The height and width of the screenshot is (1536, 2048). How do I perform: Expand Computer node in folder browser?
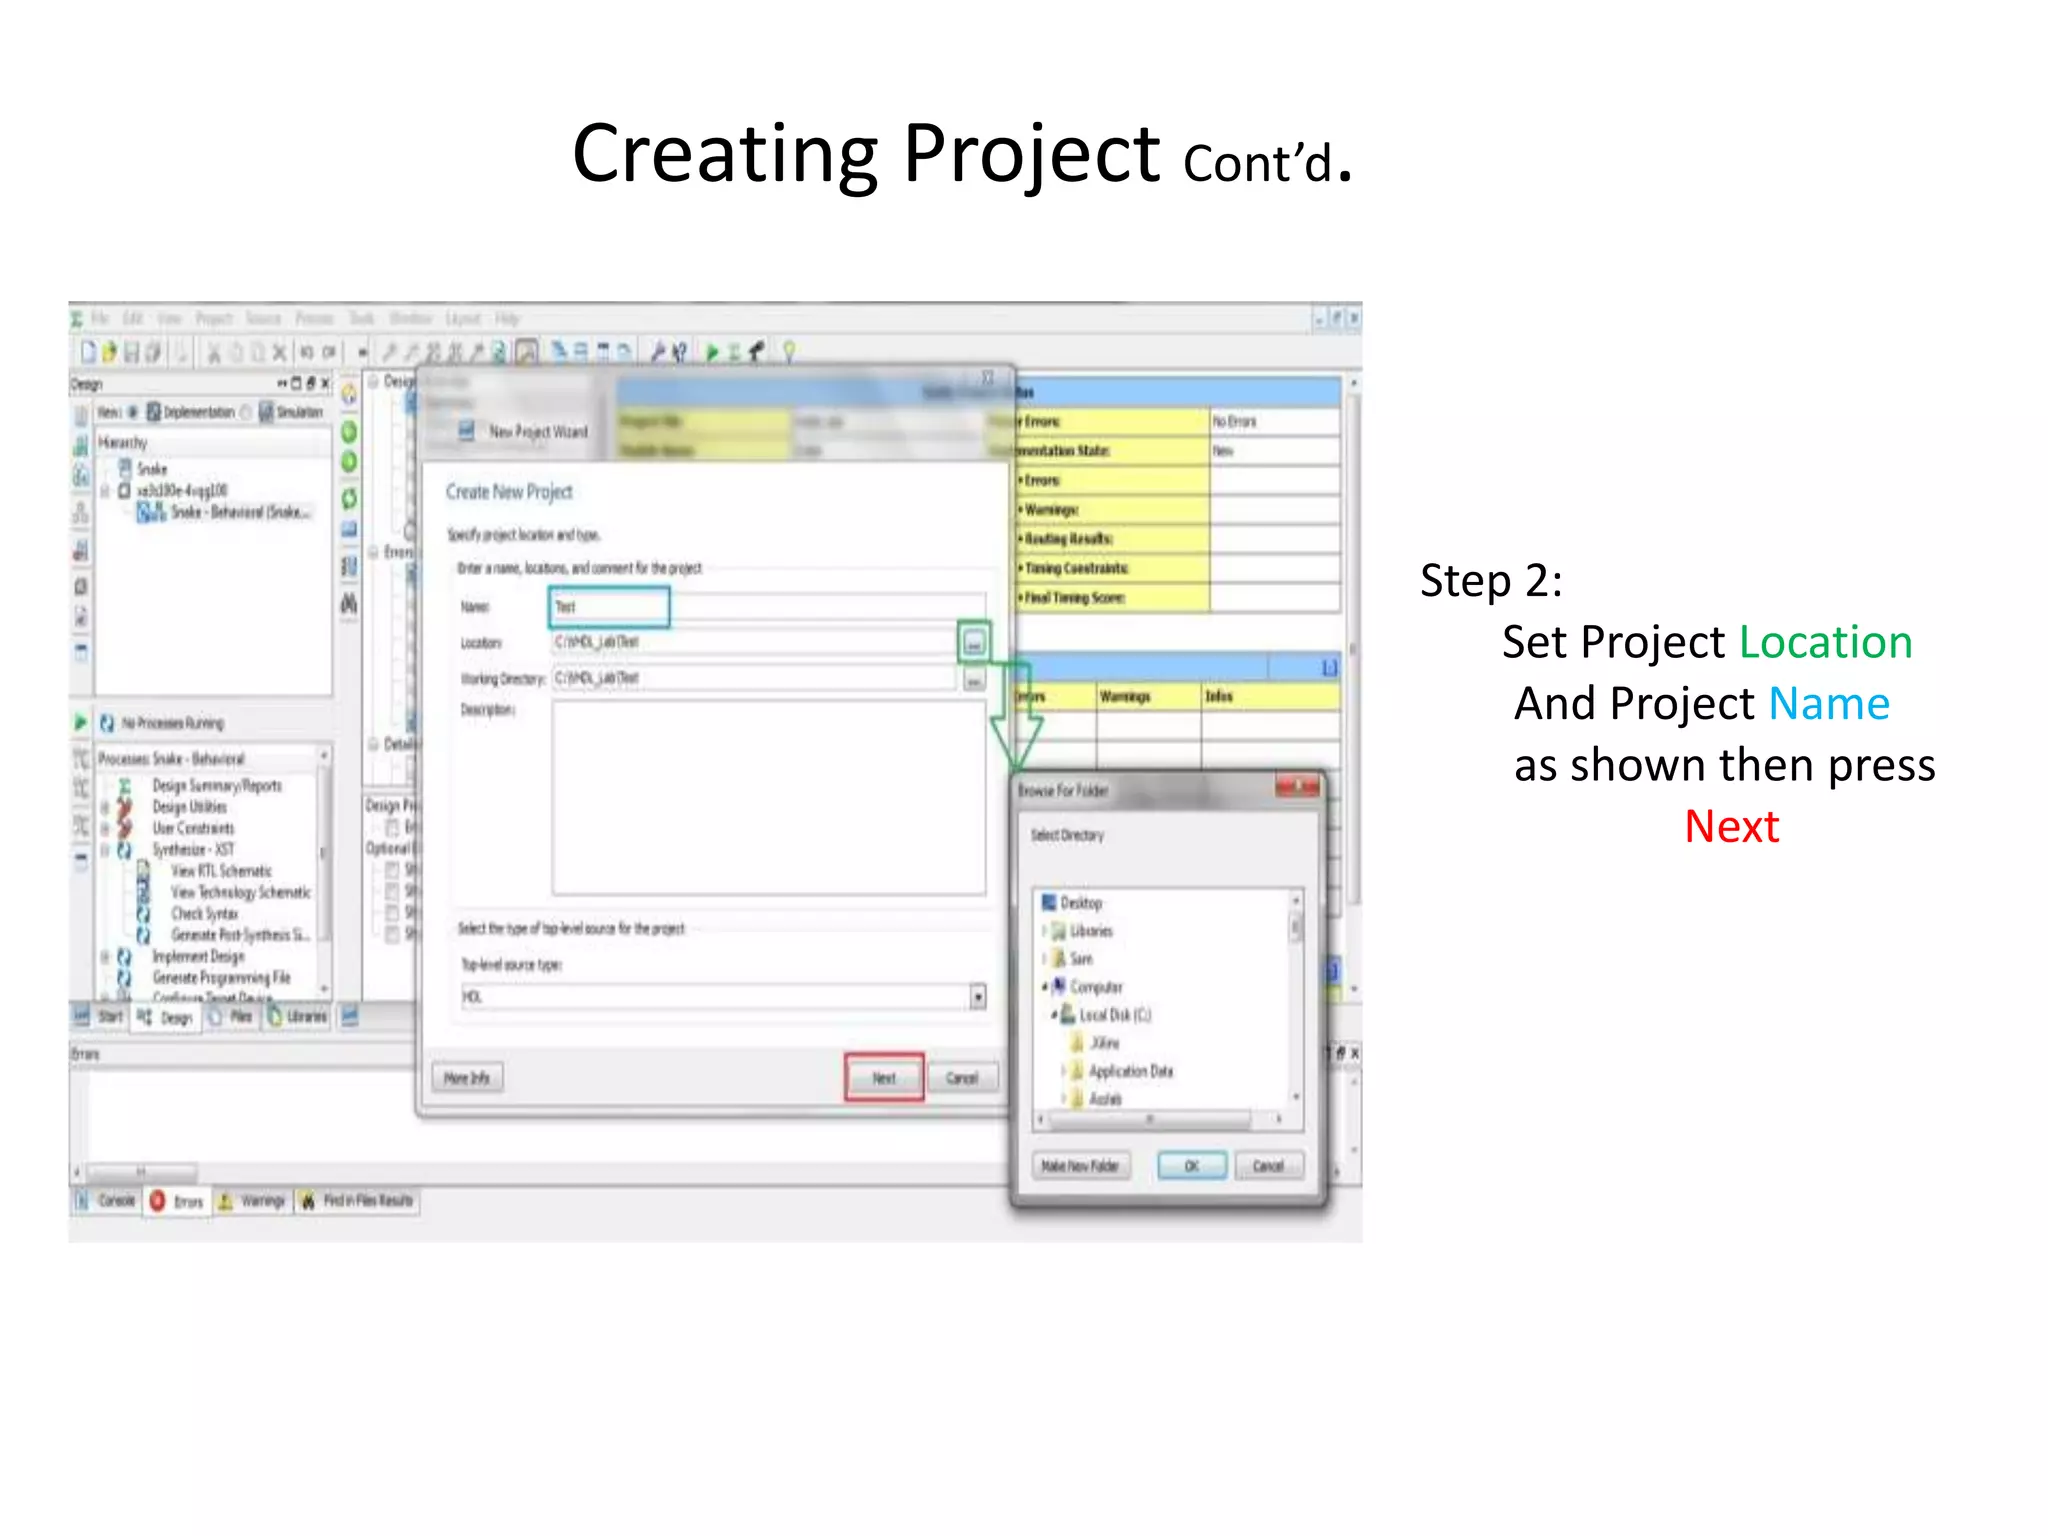point(1045,987)
